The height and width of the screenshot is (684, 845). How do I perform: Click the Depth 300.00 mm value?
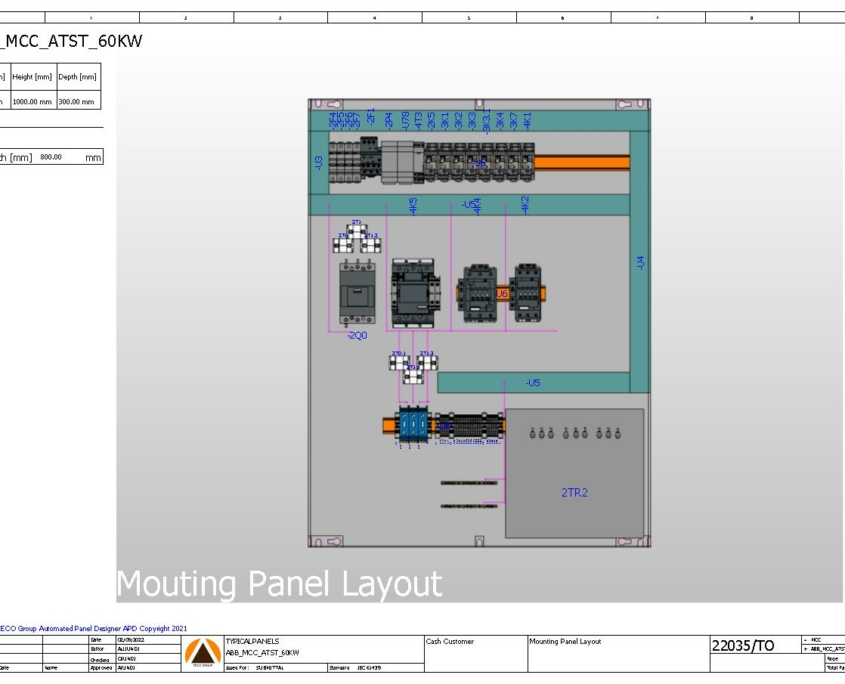79,99
